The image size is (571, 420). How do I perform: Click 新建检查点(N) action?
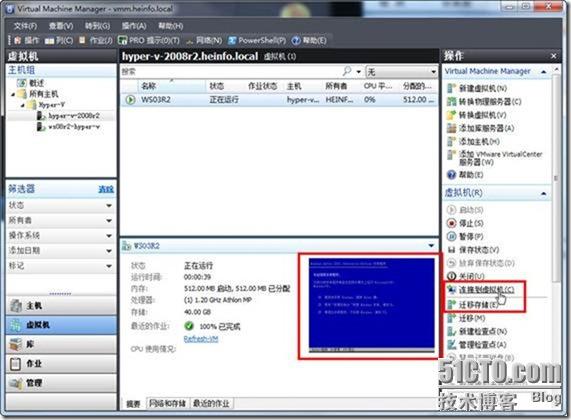click(x=477, y=331)
